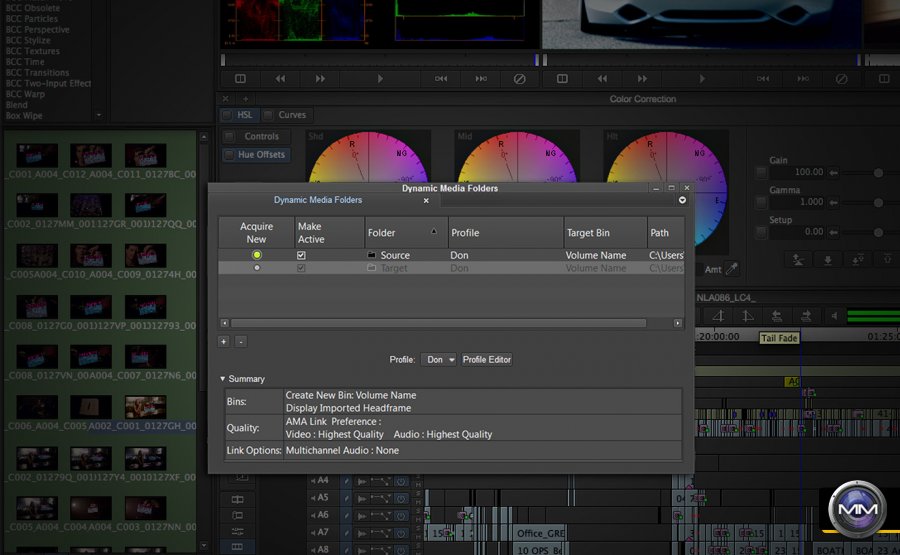
Task: Click fast forward in the left monitor
Action: [320, 79]
